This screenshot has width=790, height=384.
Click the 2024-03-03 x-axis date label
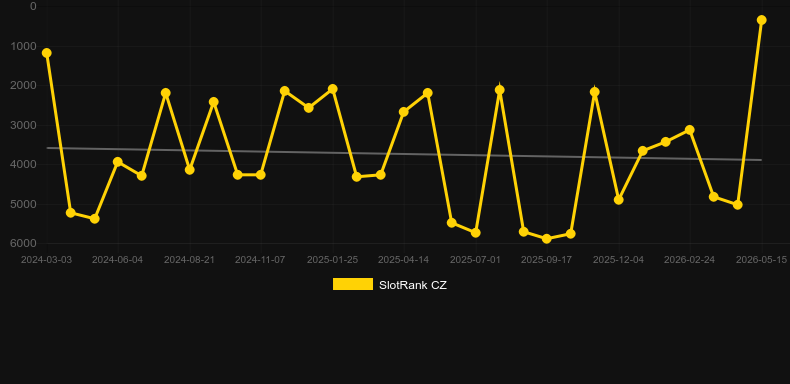click(x=46, y=260)
